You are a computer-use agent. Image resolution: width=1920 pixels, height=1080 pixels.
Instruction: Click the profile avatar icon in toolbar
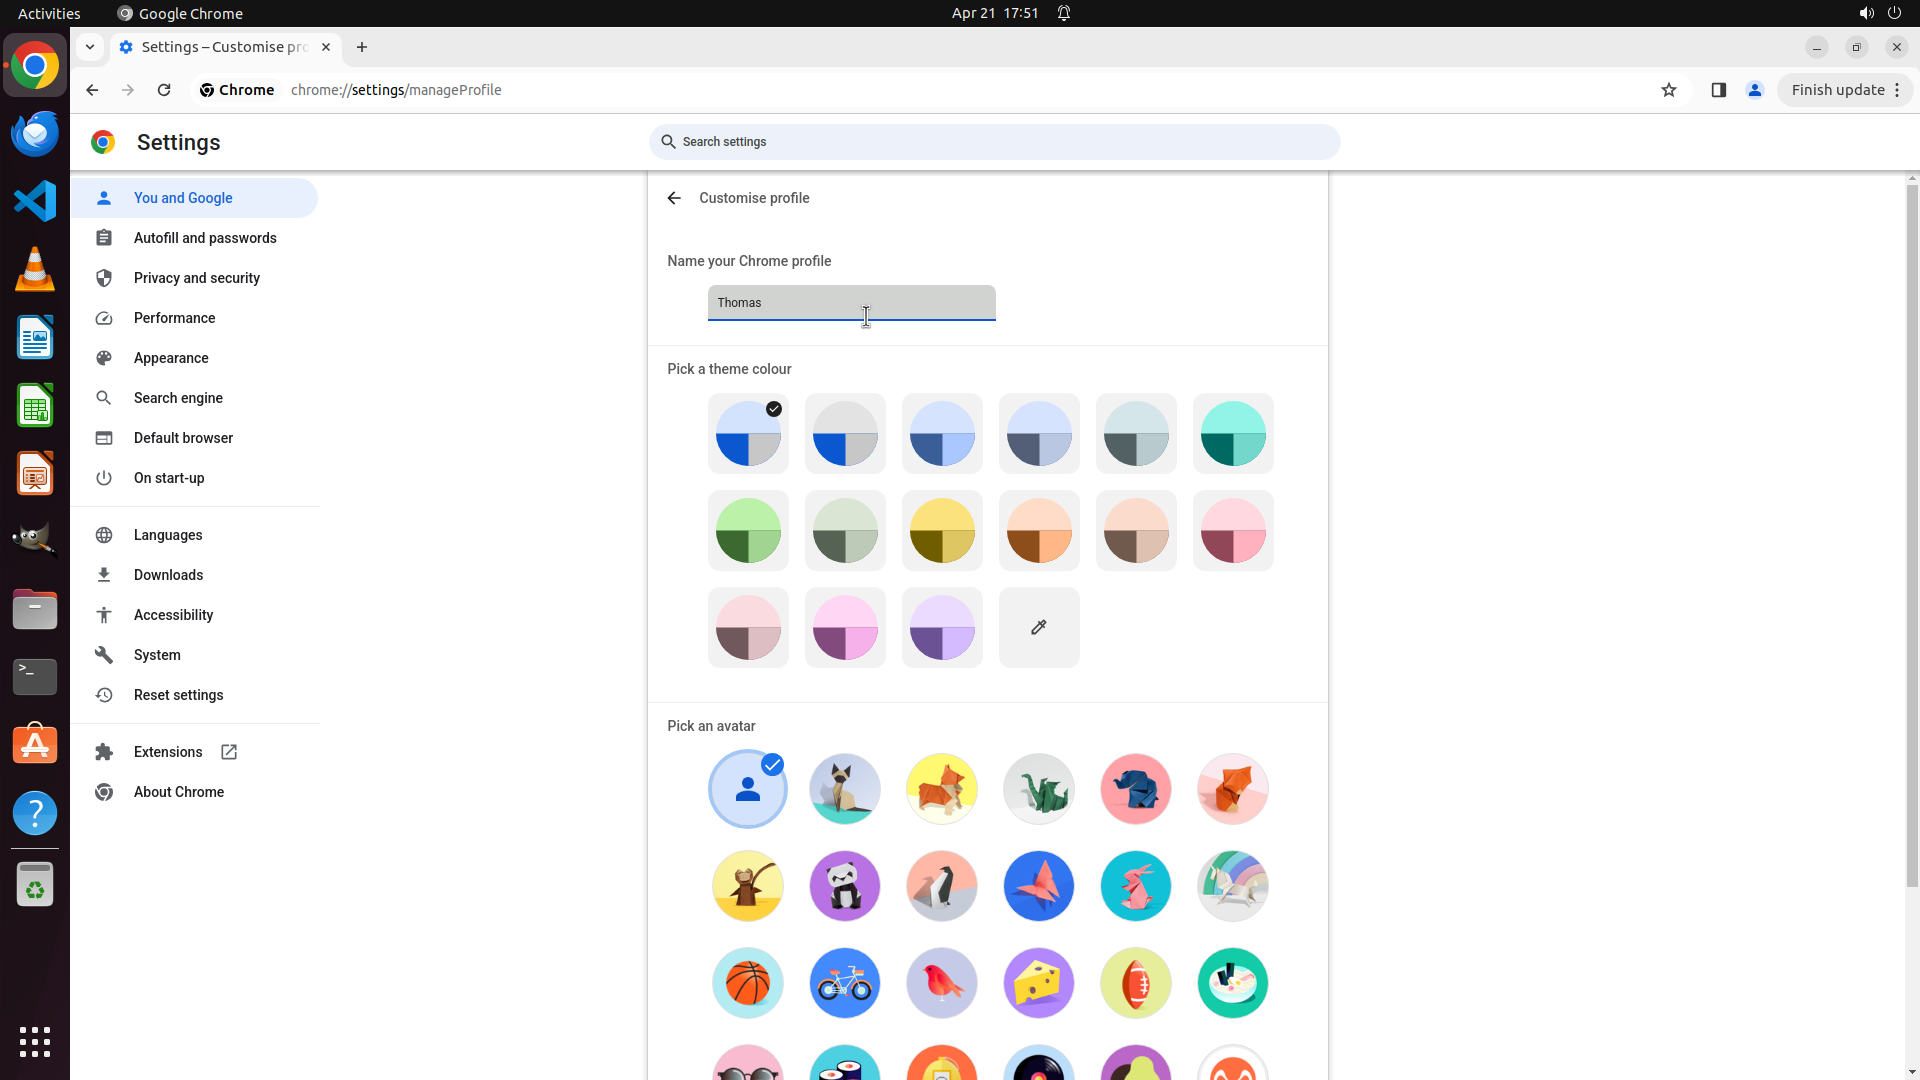(x=1754, y=90)
